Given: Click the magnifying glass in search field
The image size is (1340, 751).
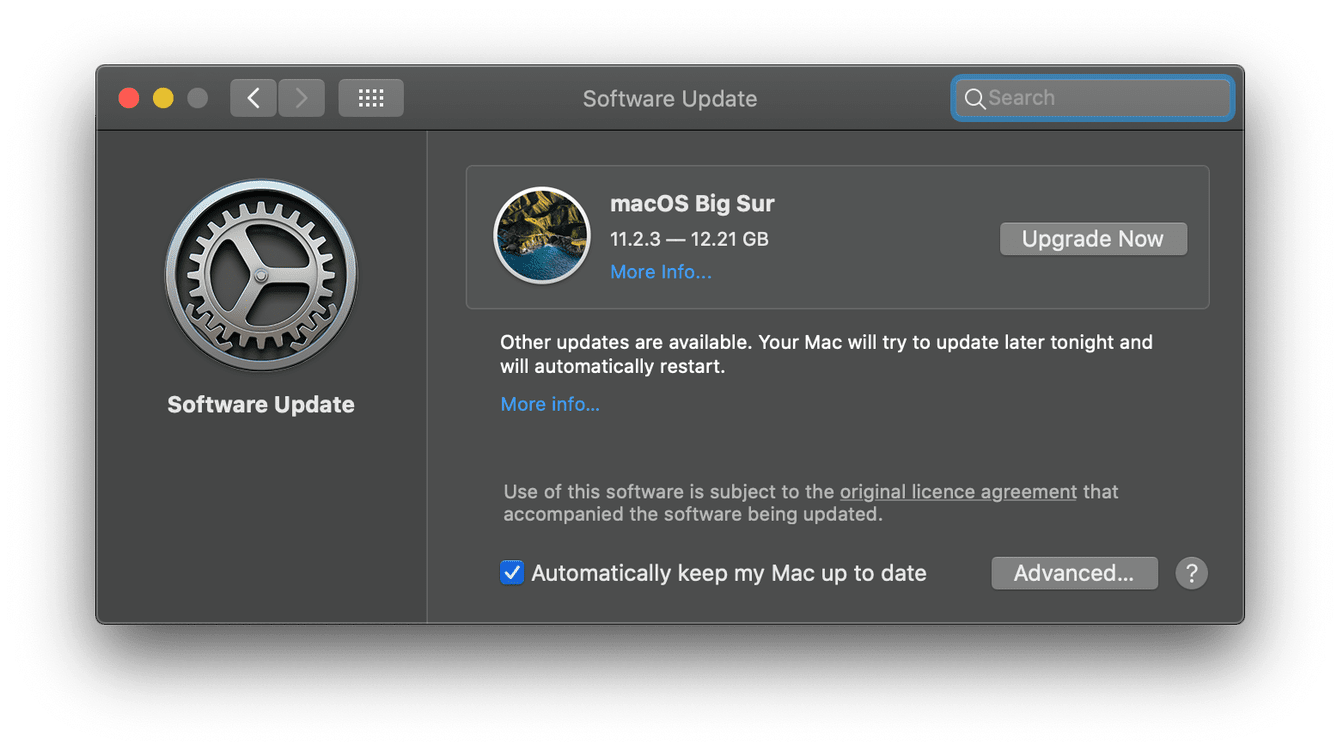Looking at the screenshot, I should [x=974, y=99].
